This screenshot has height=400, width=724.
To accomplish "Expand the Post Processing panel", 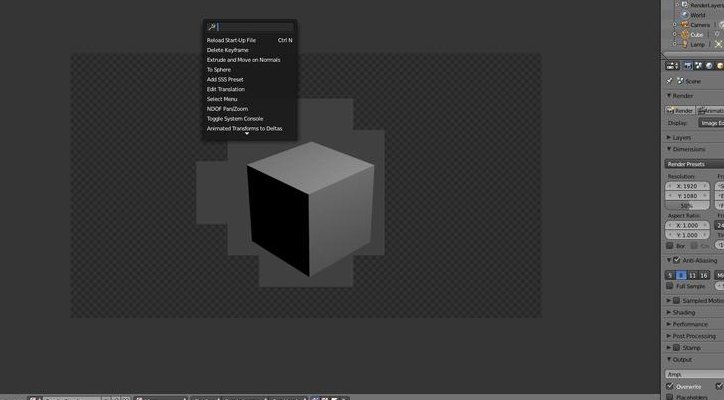I will point(669,336).
